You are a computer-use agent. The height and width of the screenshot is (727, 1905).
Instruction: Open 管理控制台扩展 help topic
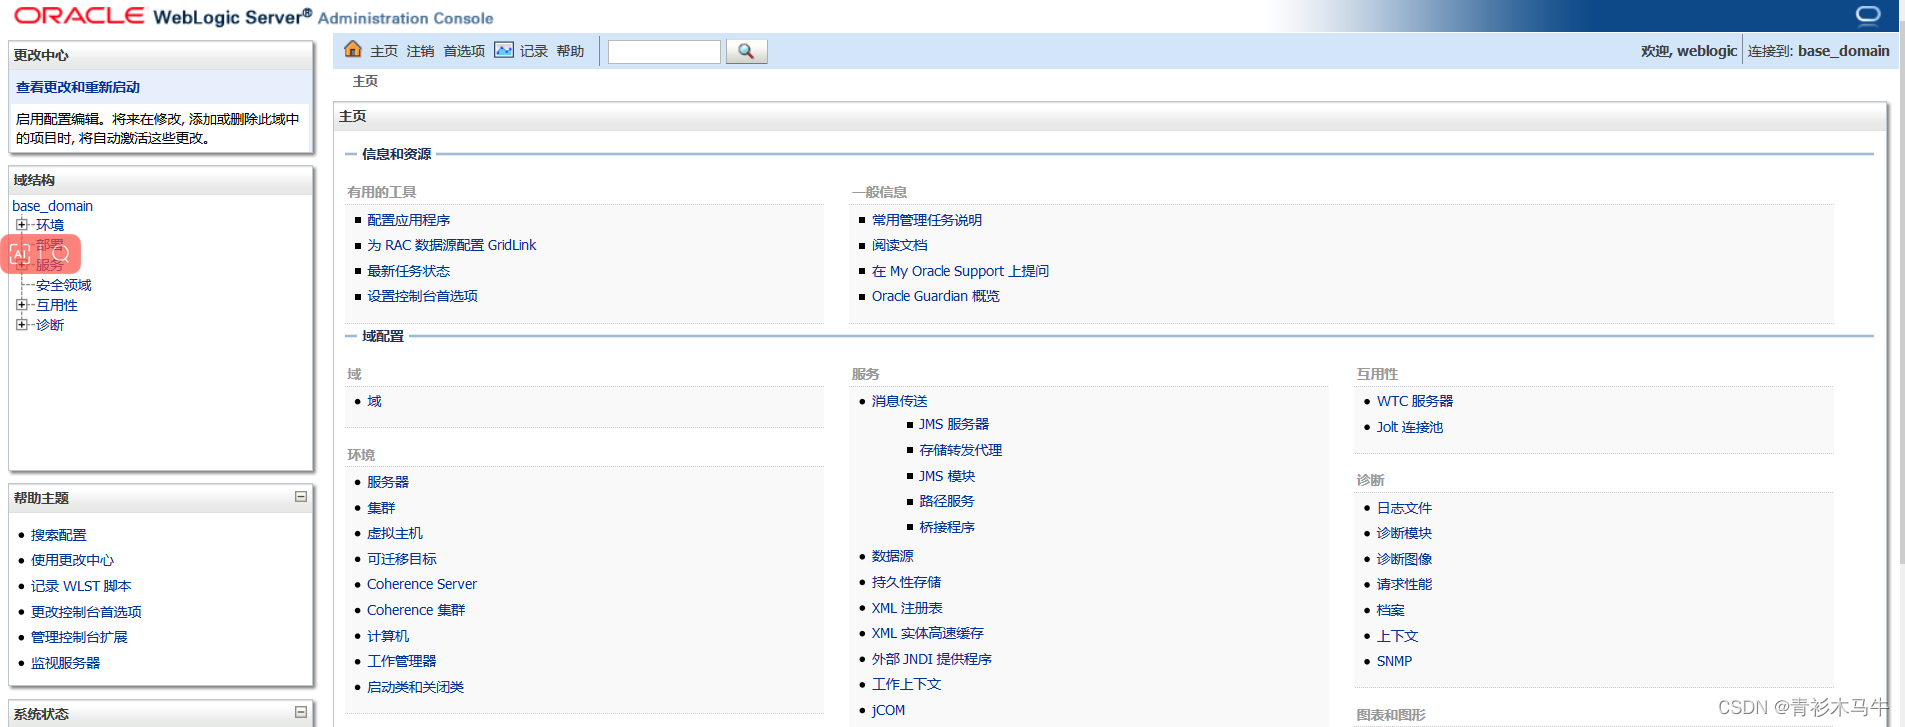click(x=80, y=637)
